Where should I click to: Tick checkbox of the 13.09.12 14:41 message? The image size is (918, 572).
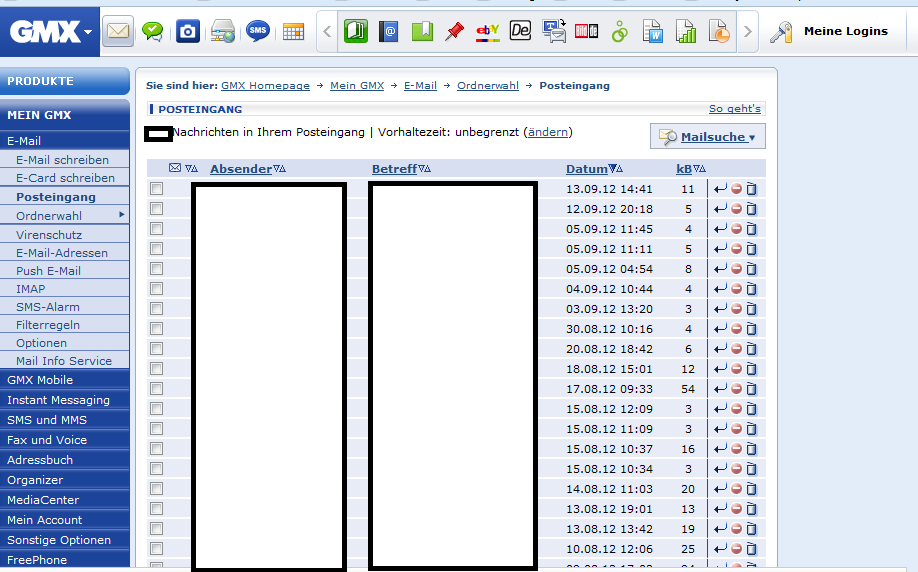click(156, 189)
